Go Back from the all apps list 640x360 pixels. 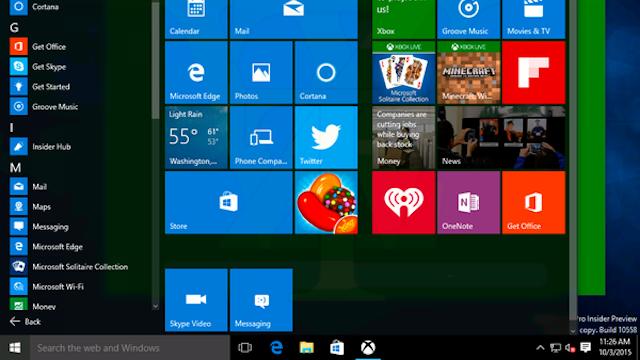coord(25,322)
